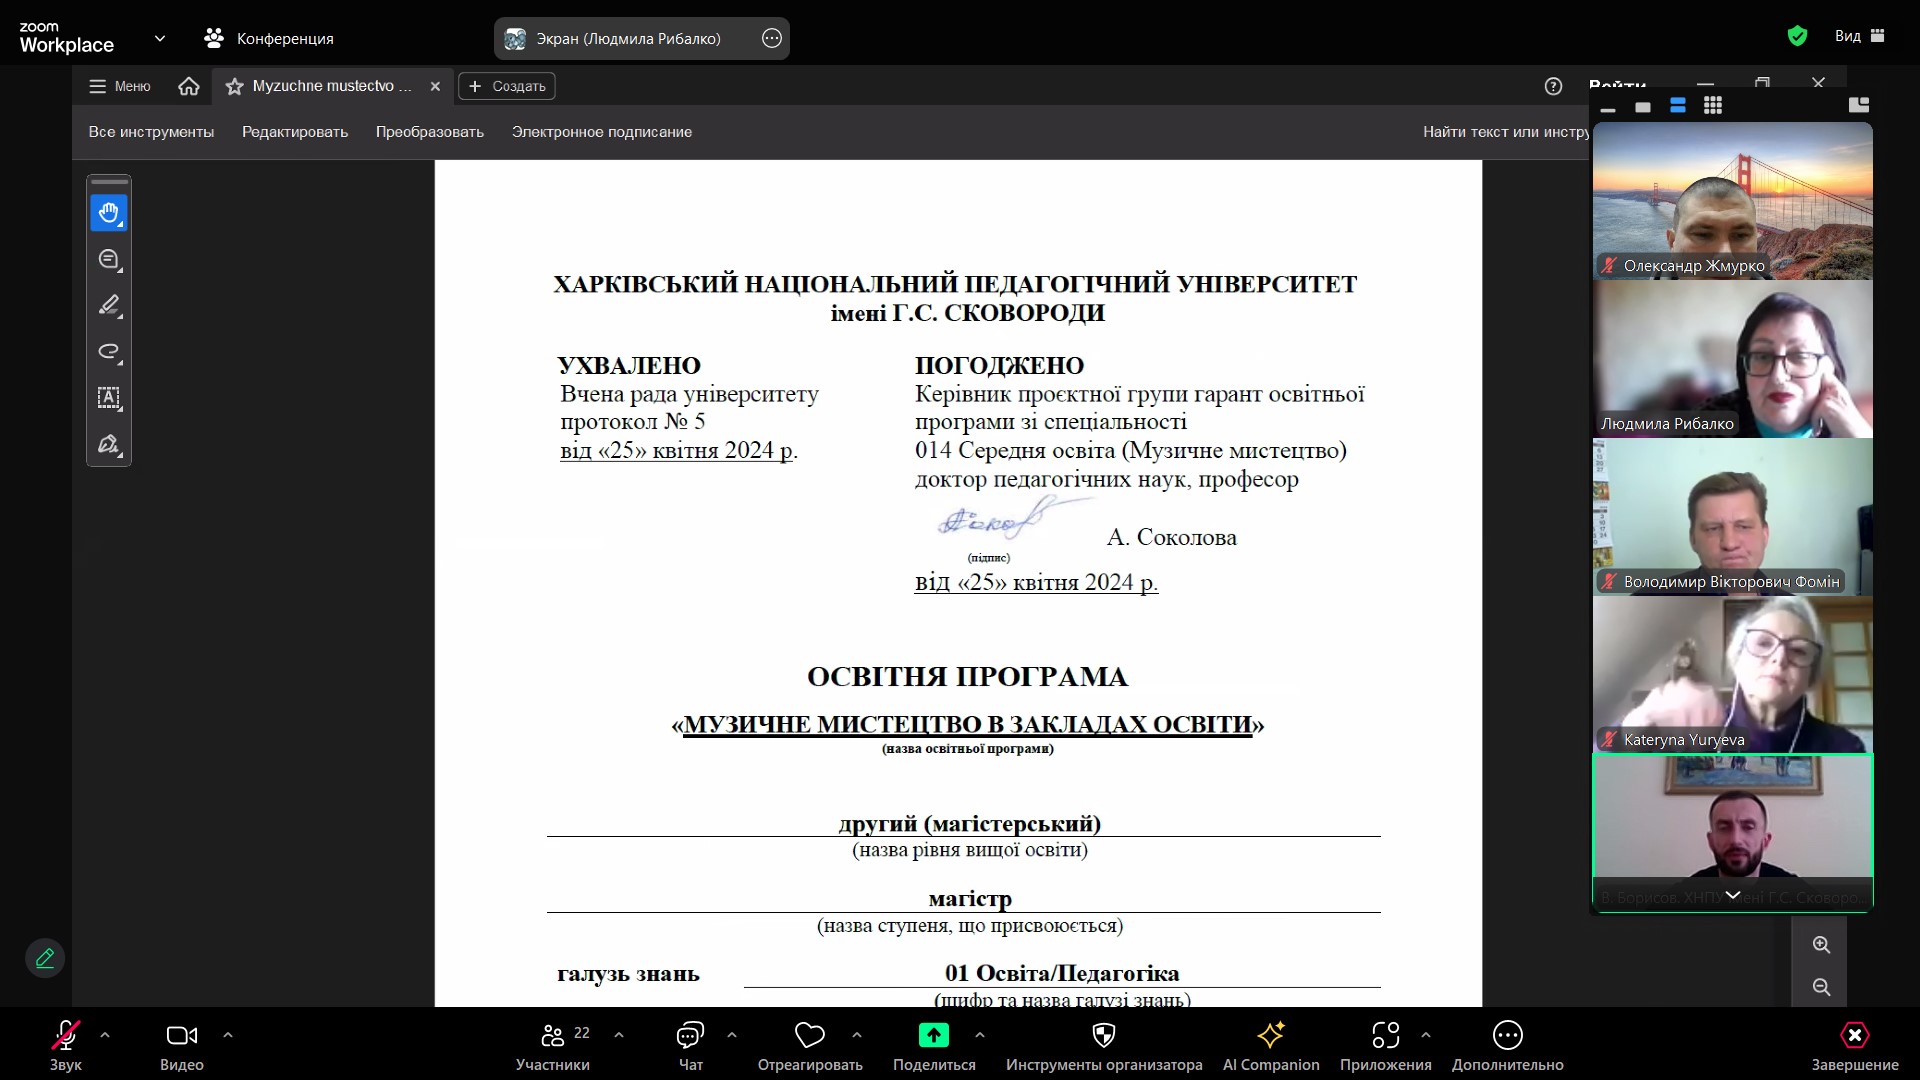Select Kateryna Yuryeva video thumbnail

tap(1733, 675)
